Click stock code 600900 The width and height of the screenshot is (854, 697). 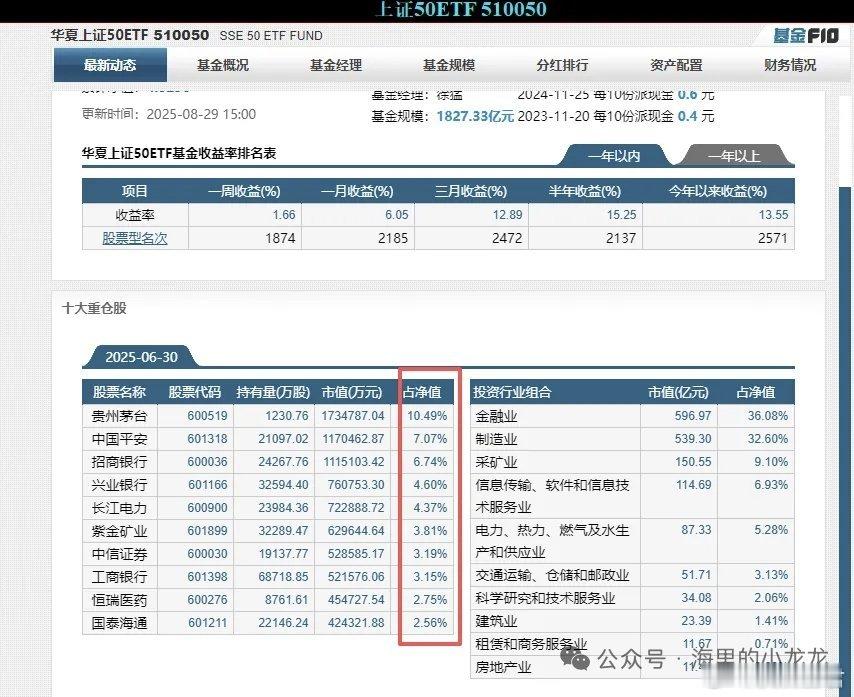coord(207,508)
